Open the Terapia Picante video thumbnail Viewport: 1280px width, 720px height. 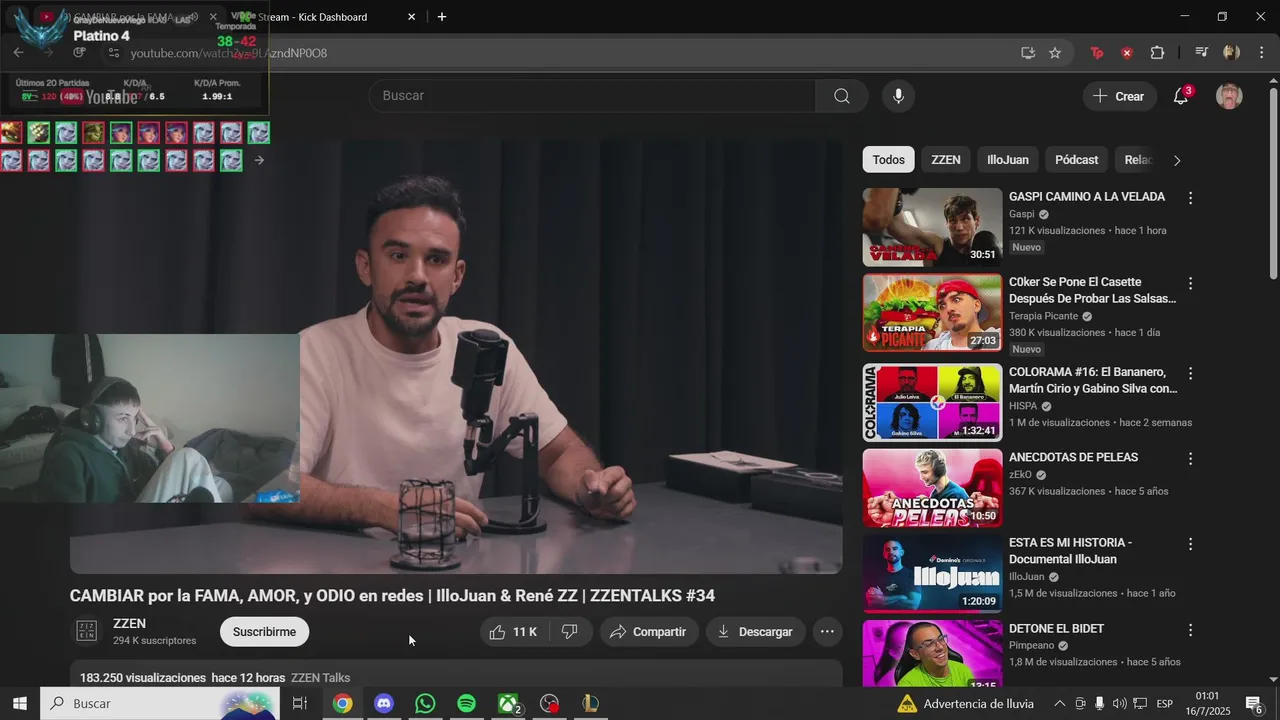932,313
